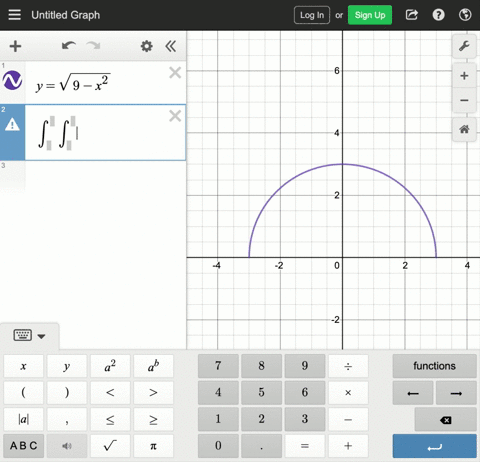Delete expression 1
The width and height of the screenshot is (480, 462).
175,72
